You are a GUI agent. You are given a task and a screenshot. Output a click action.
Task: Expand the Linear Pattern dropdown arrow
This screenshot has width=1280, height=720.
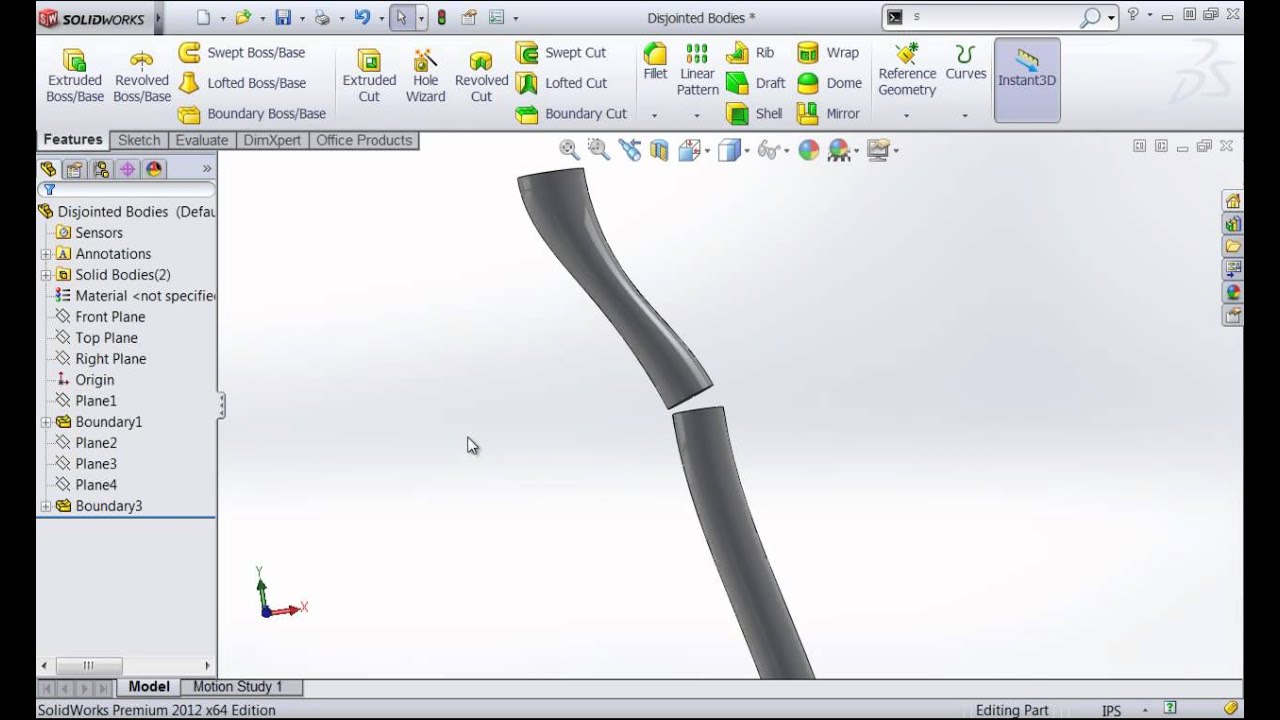[697, 116]
